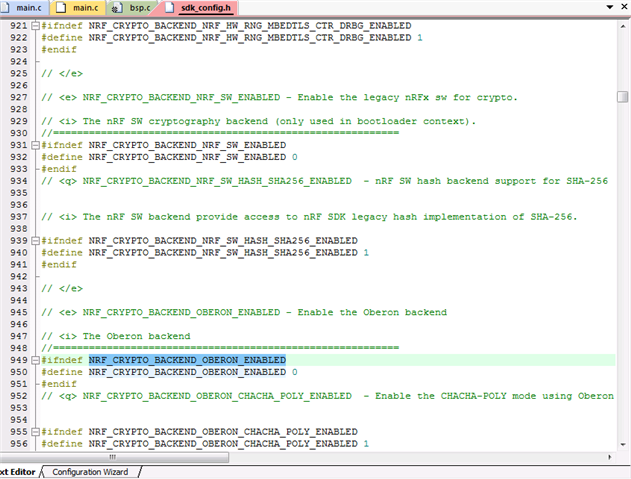Click the separator comment on line 930
This screenshot has width=631, height=480.
[220, 133]
